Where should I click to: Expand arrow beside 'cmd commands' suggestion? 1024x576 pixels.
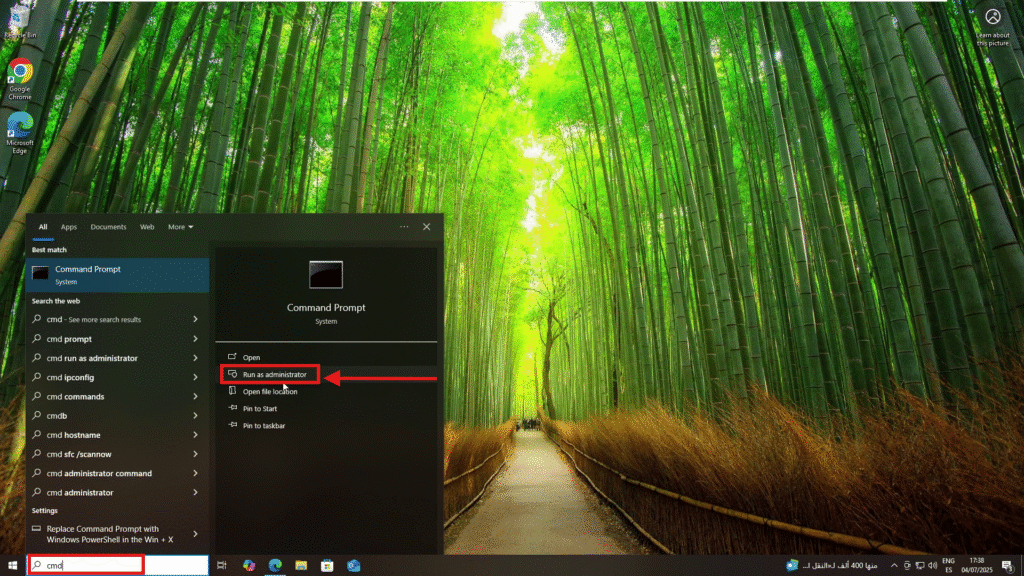tap(195, 396)
